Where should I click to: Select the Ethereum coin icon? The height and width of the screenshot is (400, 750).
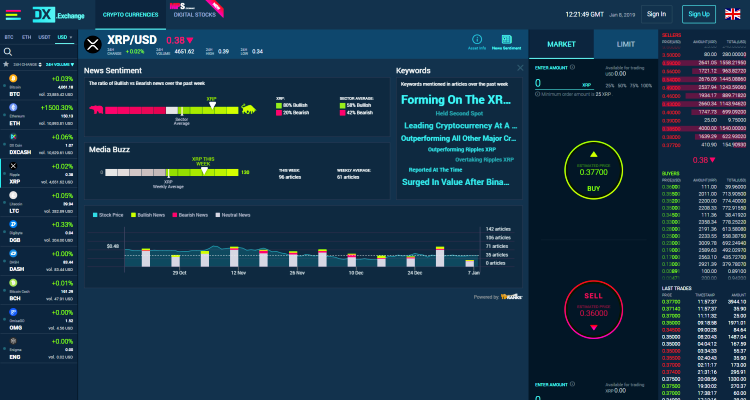13,107
